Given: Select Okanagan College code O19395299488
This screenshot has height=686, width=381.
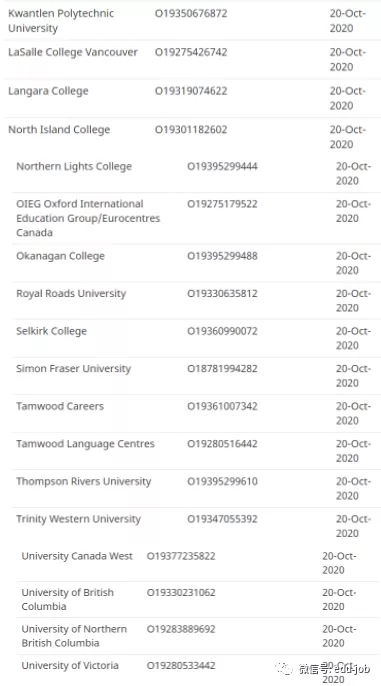Looking at the screenshot, I should pos(222,256).
